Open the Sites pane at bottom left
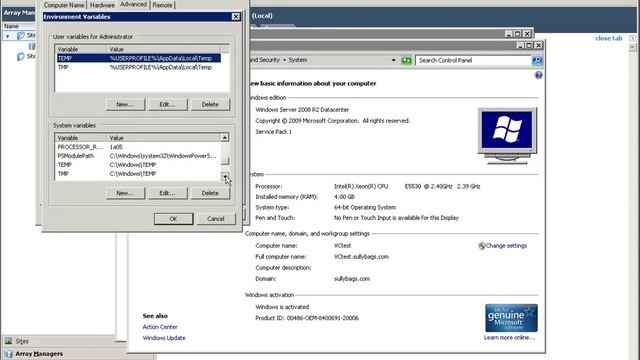The width and height of the screenshot is (640, 360). coord(58,341)
